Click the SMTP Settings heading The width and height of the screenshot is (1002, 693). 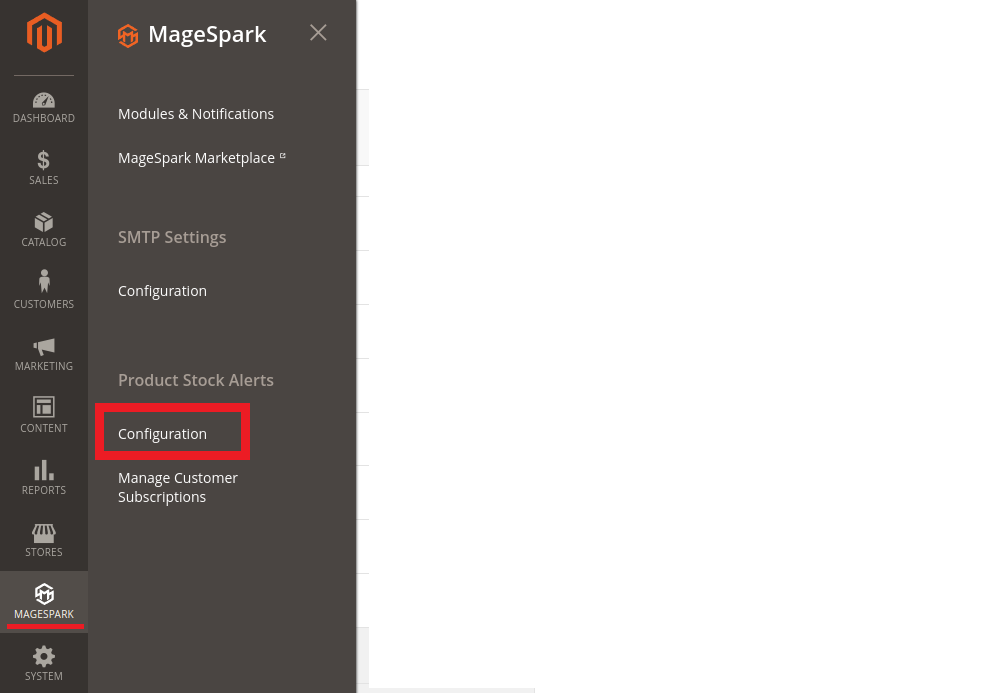pyautogui.click(x=172, y=237)
